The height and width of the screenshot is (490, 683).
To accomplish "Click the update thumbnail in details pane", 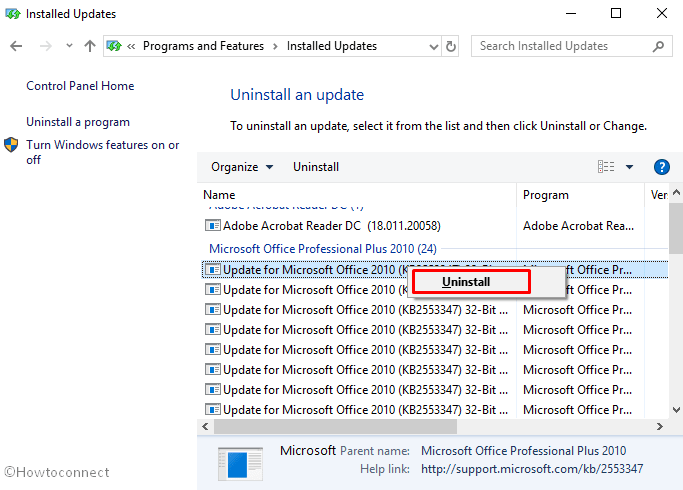I will (240, 464).
